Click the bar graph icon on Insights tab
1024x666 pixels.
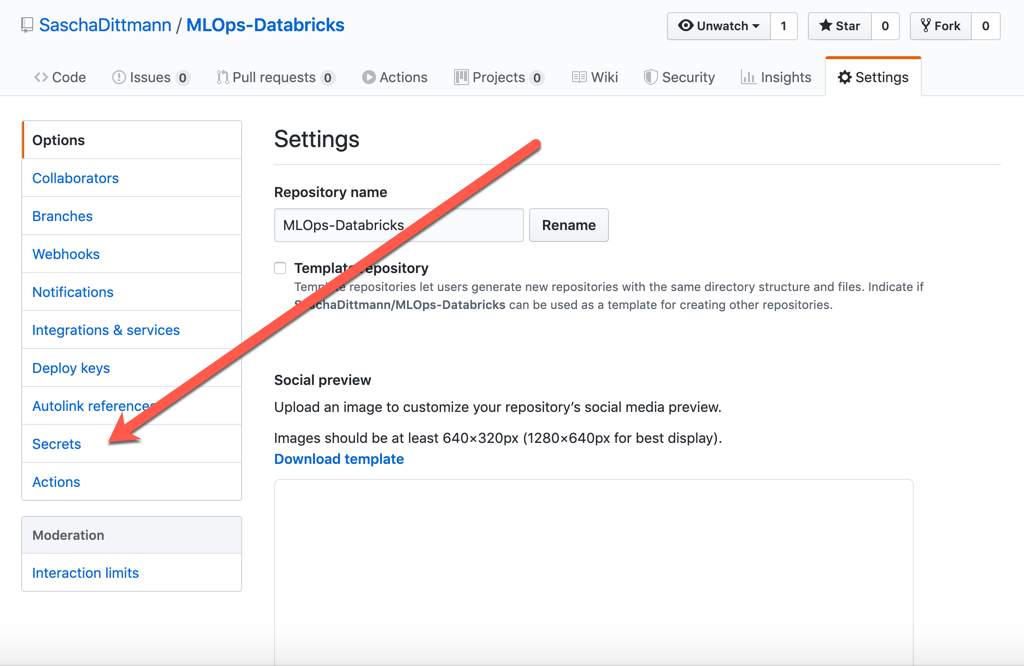tap(748, 77)
